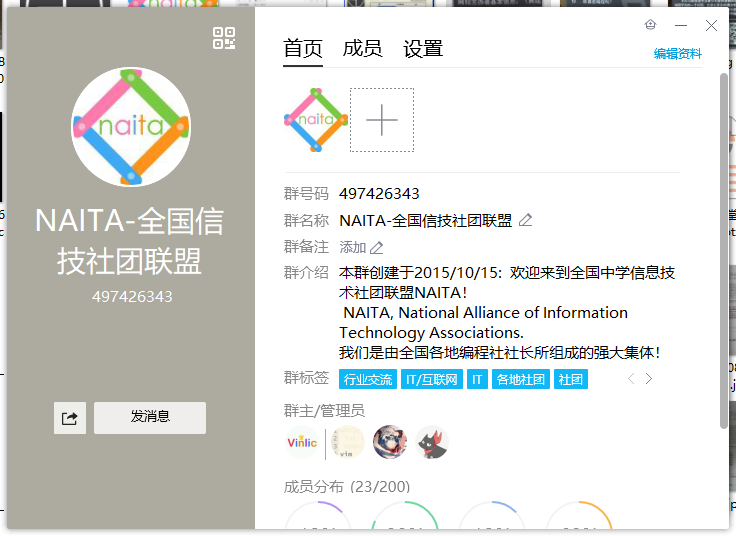
Task: Open the black cat admin avatar
Action: tap(432, 442)
